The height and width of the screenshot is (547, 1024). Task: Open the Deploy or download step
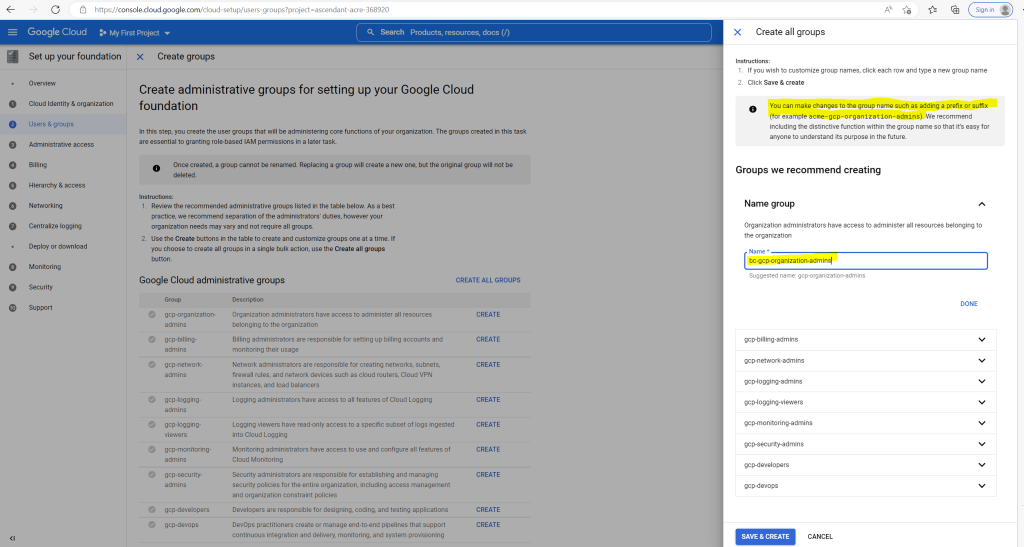(57, 247)
